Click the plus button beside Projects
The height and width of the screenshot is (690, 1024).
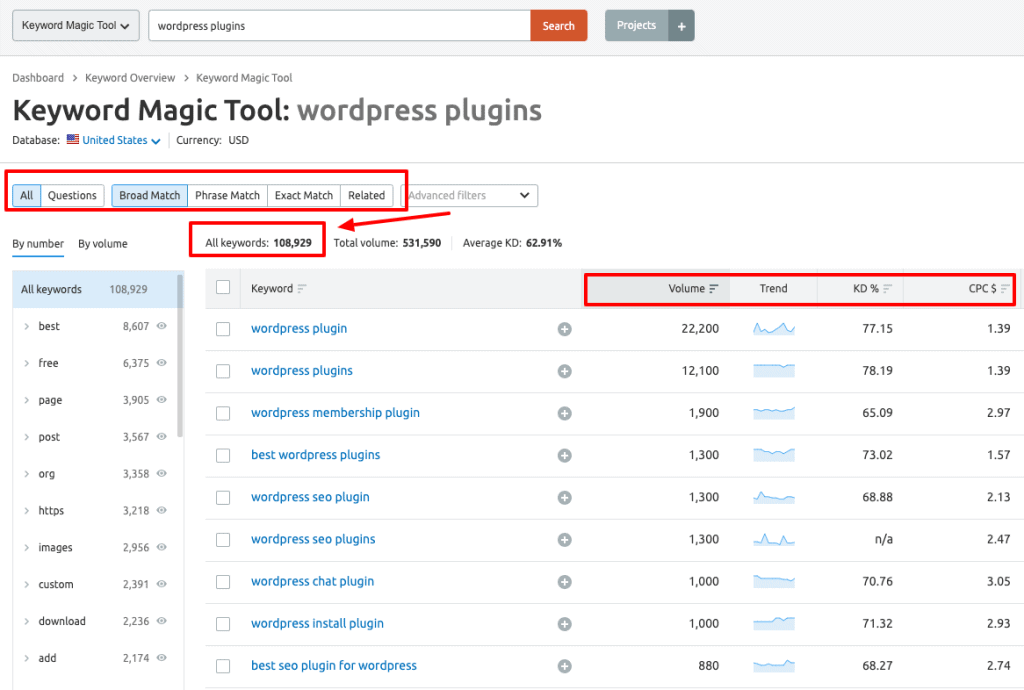[x=681, y=25]
